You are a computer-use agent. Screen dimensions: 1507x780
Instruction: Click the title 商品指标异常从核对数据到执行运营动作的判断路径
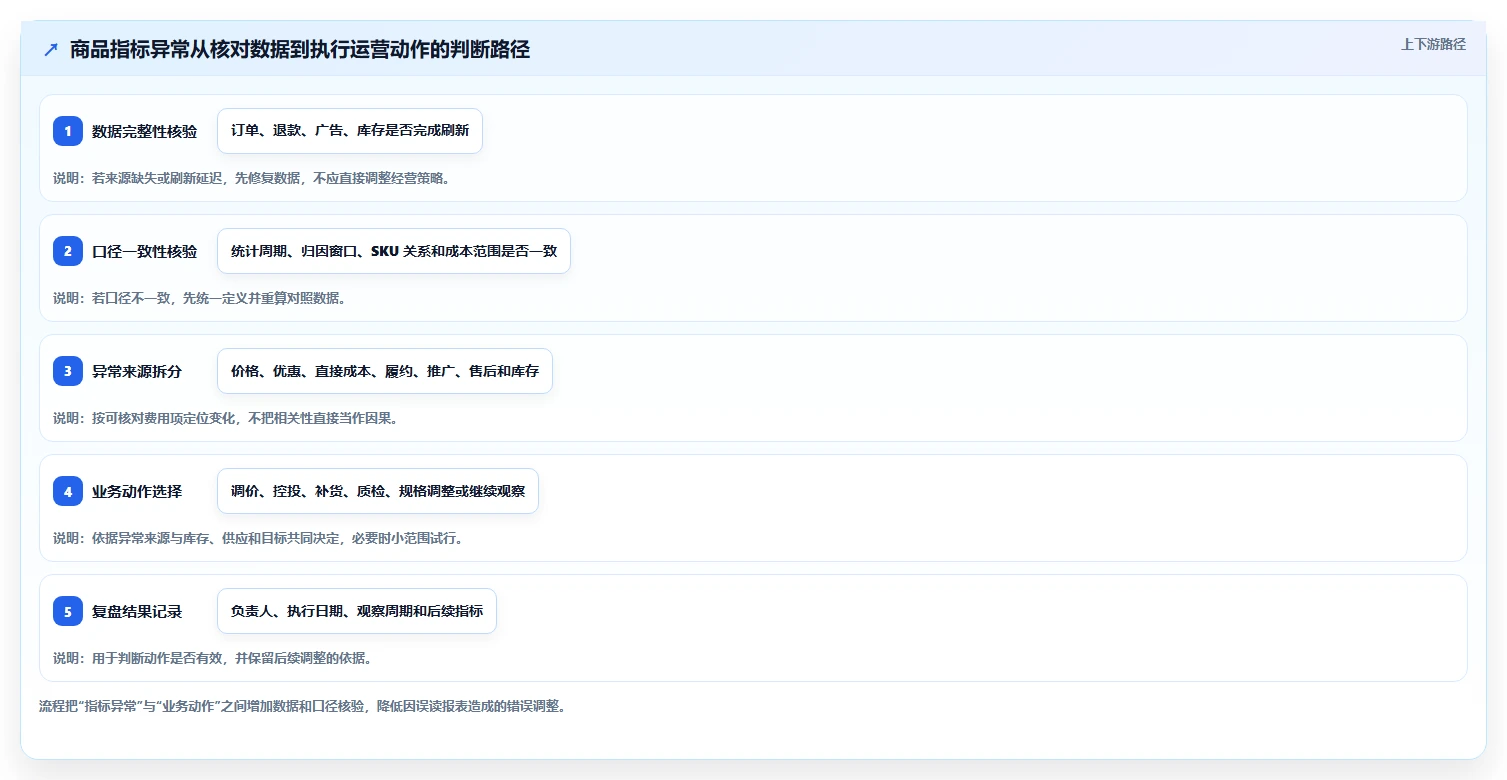point(300,50)
